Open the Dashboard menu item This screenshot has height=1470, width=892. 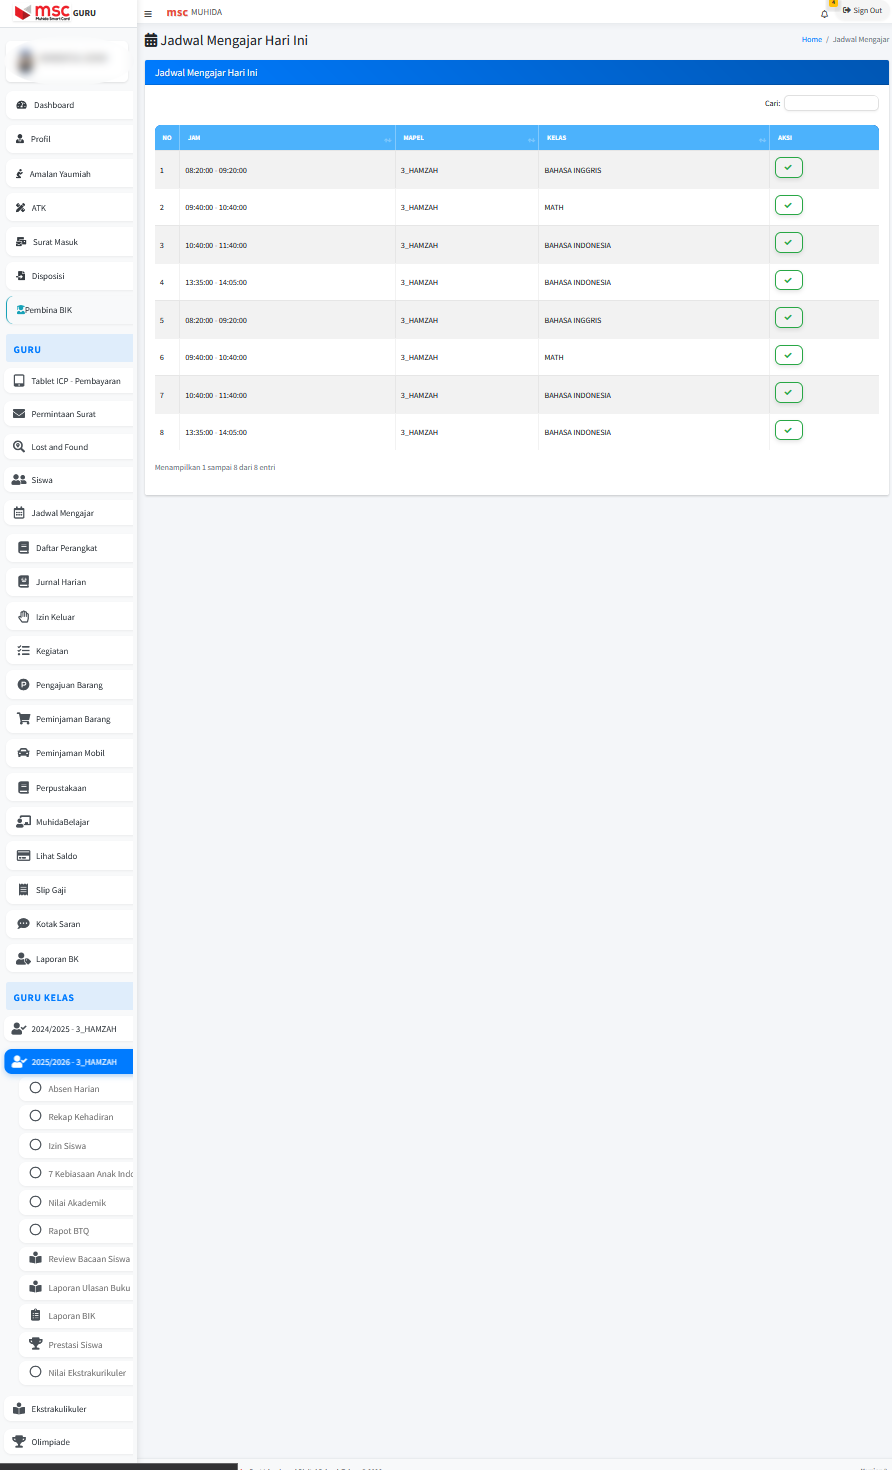click(x=54, y=105)
